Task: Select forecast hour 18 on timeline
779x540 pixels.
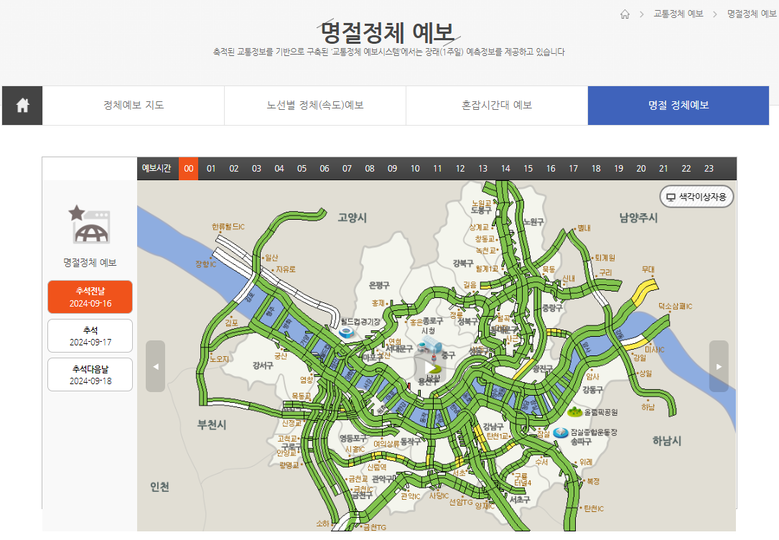Action: [x=596, y=169]
